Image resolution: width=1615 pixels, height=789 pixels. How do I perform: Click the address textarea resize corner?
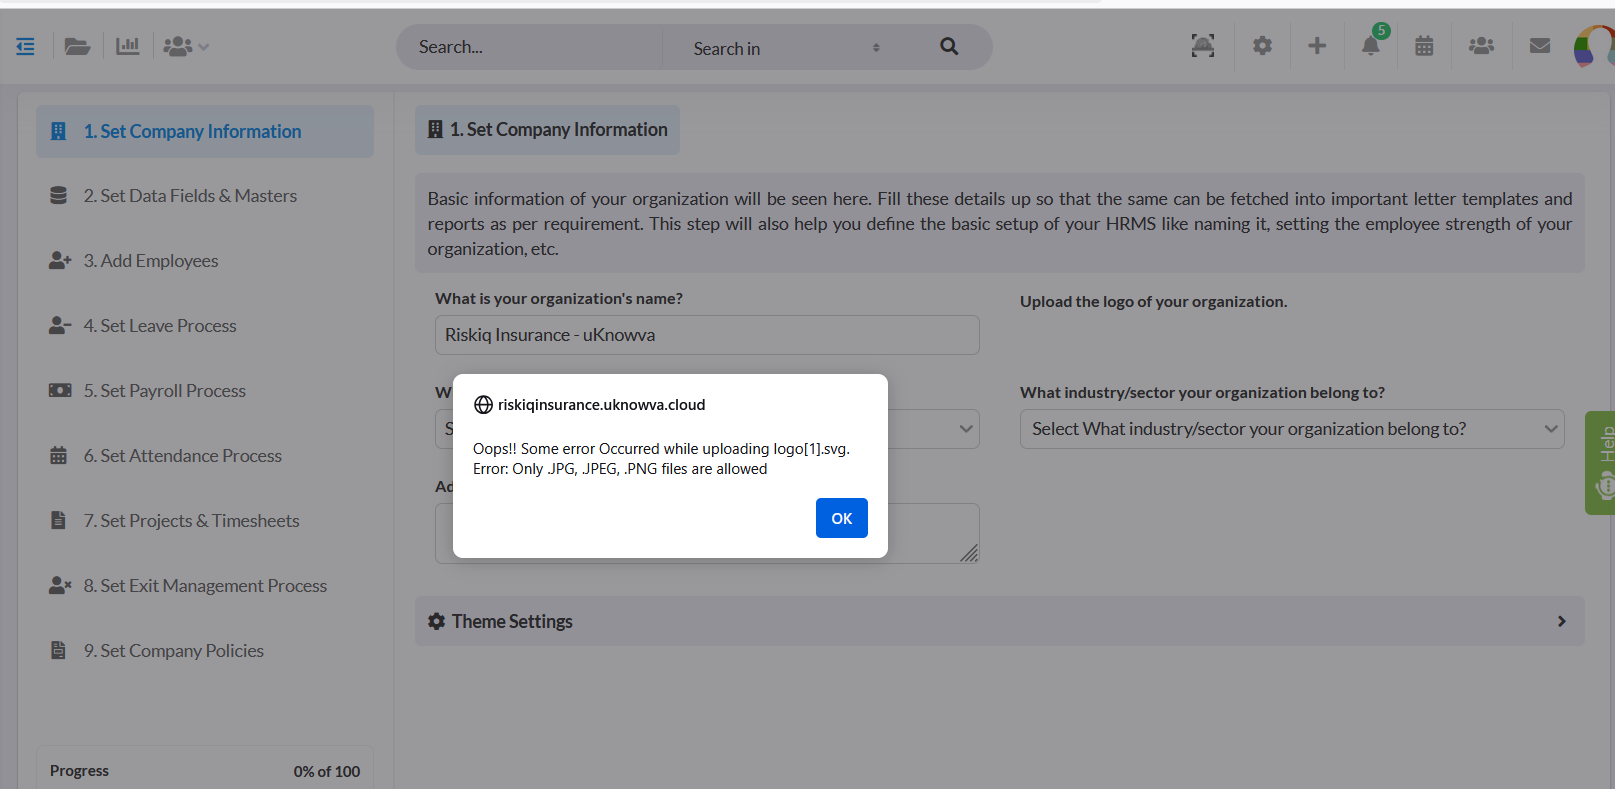(969, 553)
